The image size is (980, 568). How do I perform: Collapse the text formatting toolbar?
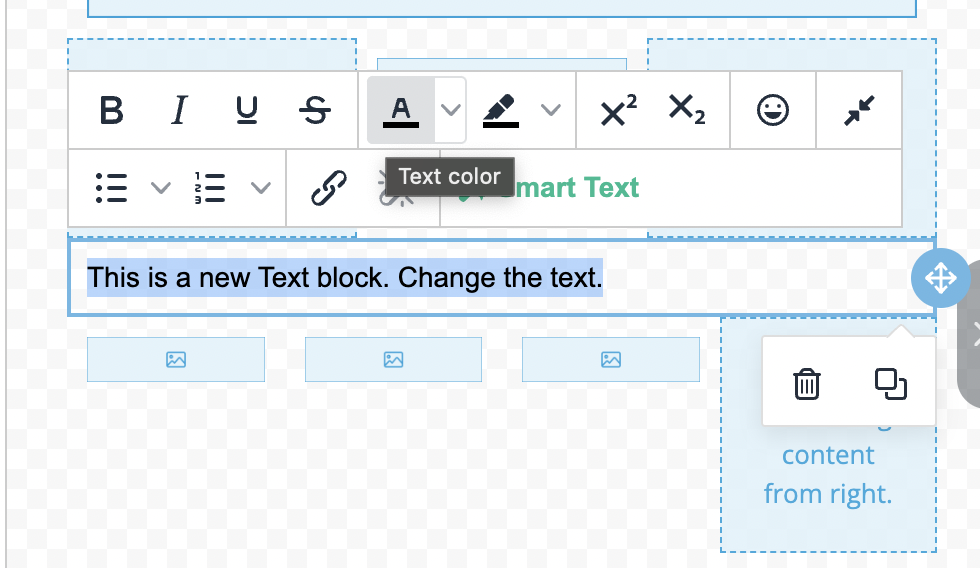click(859, 110)
